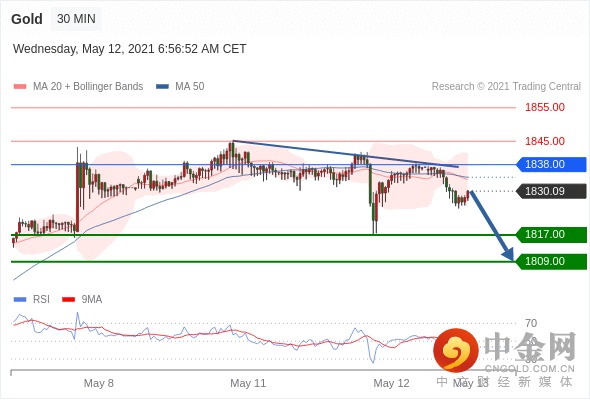
Task: Click the blue 1838.00 pivot tag
Action: 551,164
